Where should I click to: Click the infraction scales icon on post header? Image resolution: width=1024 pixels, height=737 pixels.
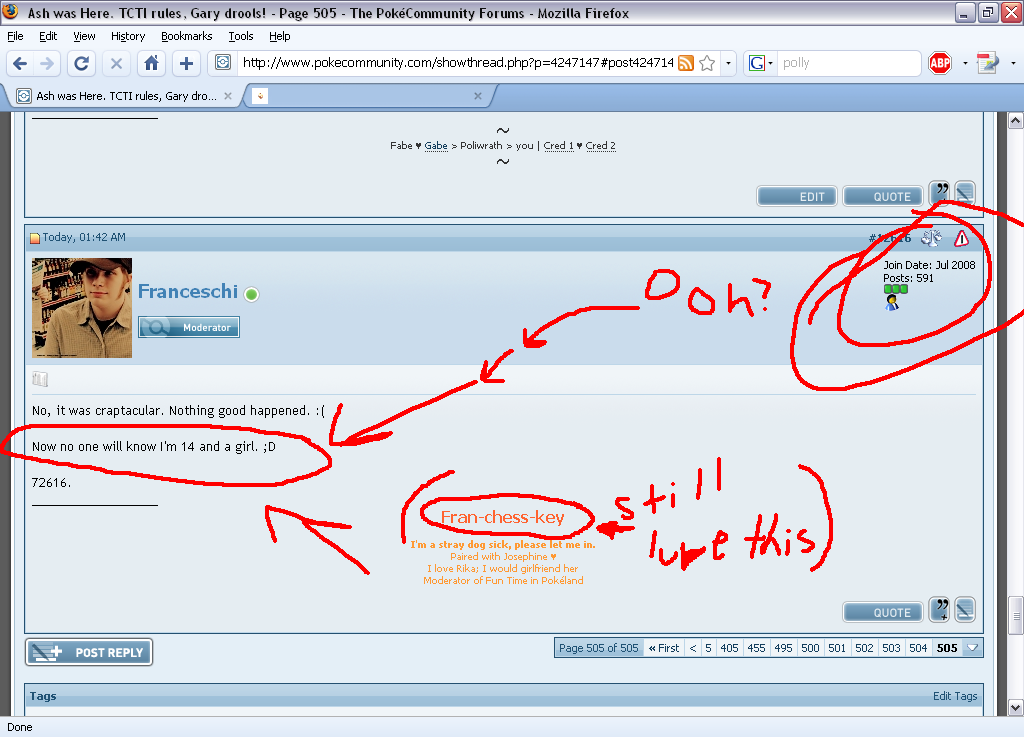(931, 238)
